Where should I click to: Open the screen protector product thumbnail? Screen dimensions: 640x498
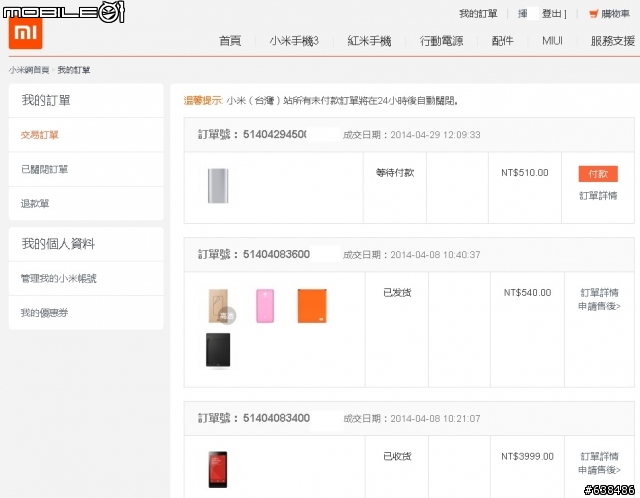[221, 306]
